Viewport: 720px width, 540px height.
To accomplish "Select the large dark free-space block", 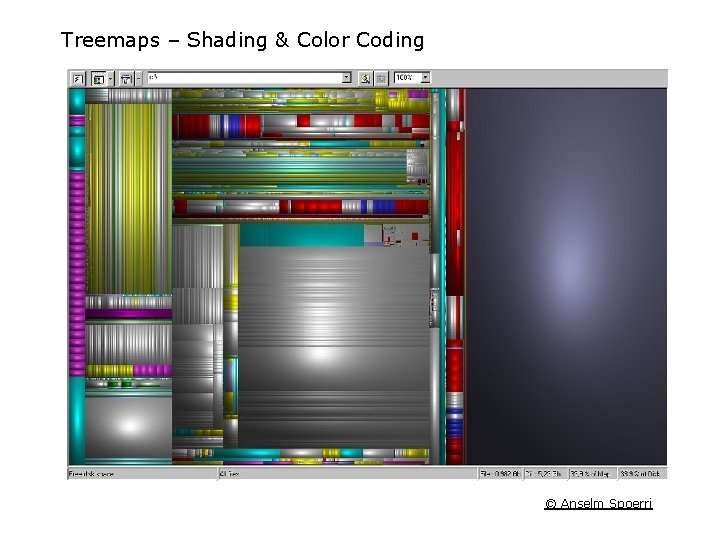I will point(567,276).
